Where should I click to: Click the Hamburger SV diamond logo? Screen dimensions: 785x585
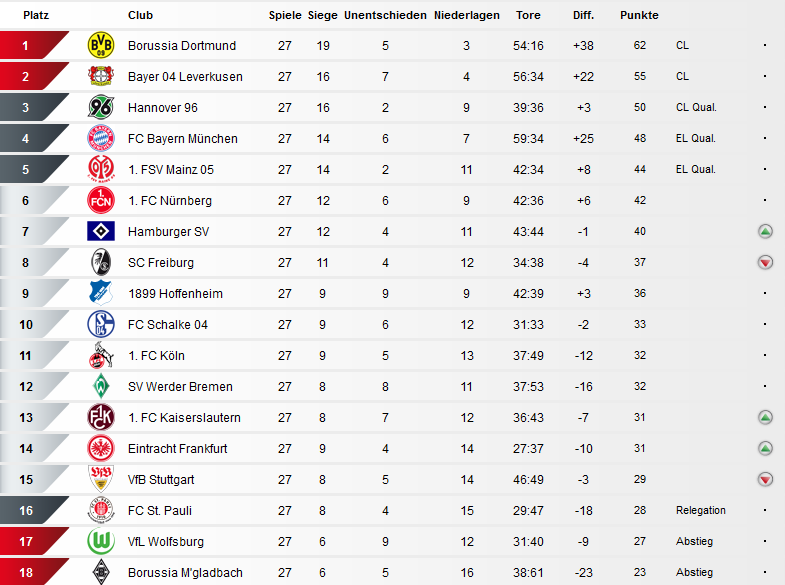(101, 231)
